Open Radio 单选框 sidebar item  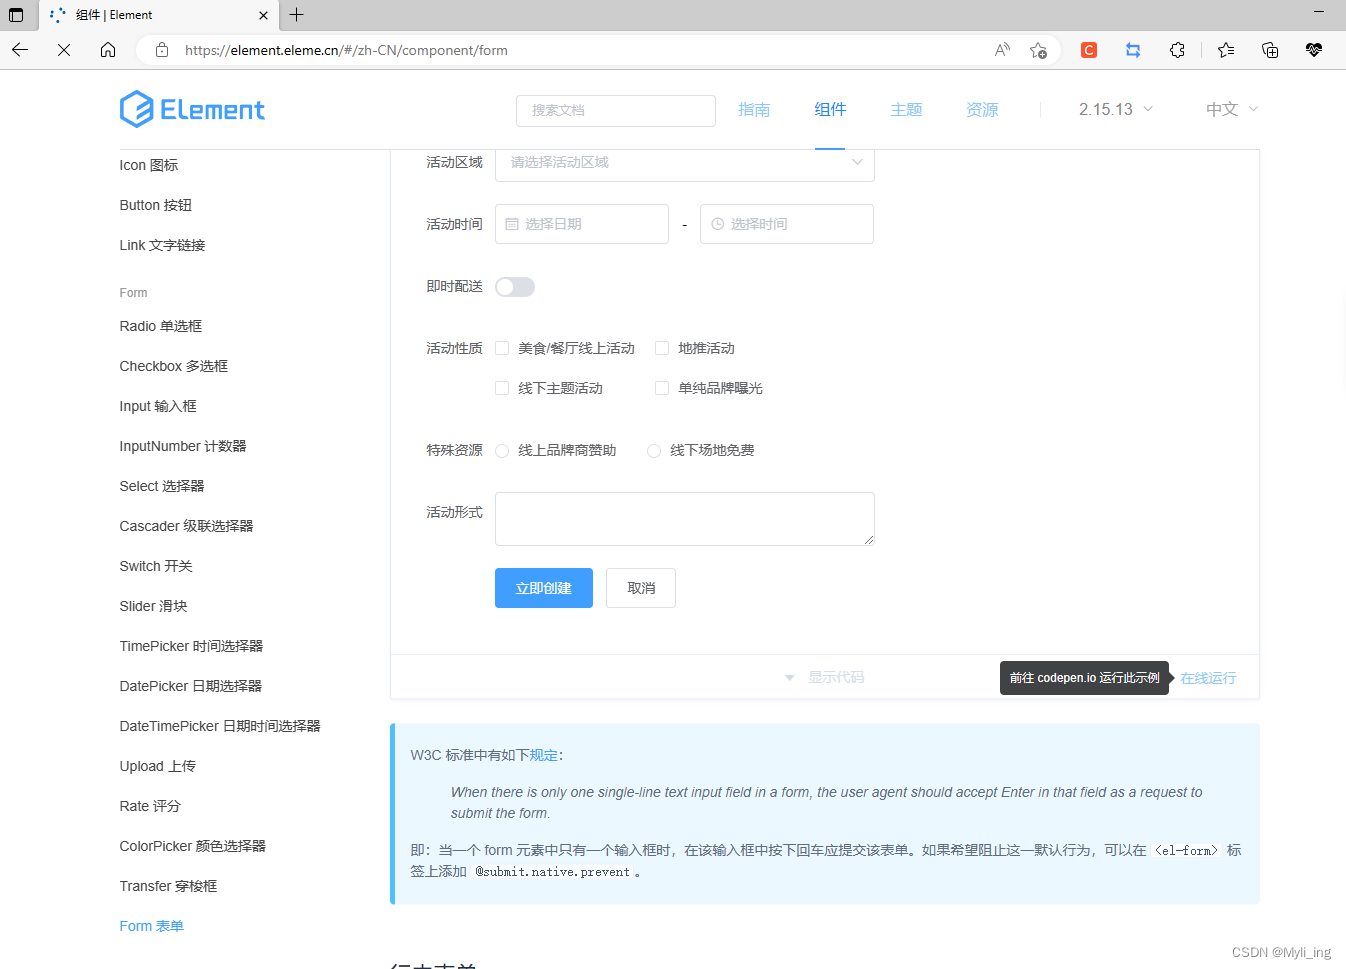tap(161, 326)
